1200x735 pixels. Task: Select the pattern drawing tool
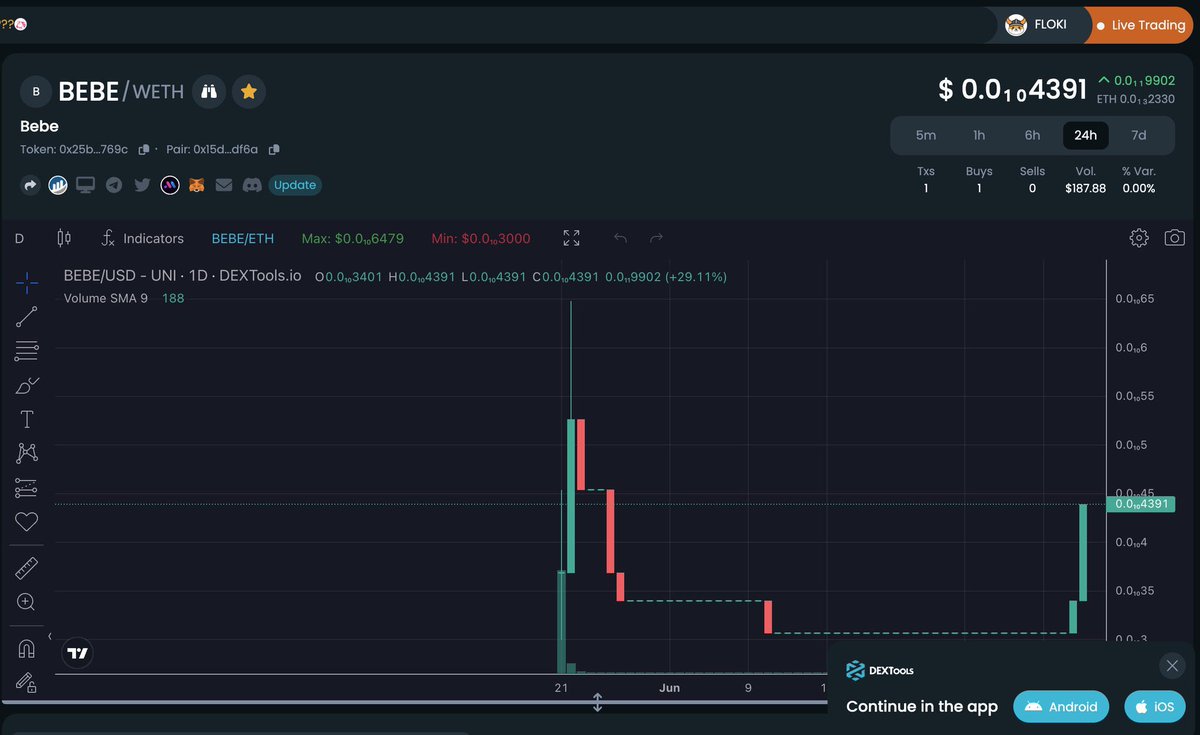coord(27,453)
